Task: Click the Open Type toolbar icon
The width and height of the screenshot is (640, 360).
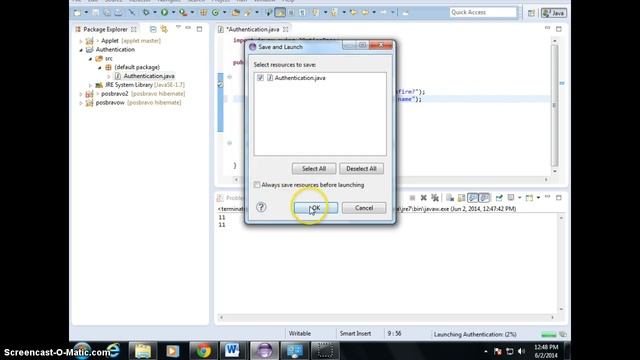Action: pyautogui.click(x=236, y=13)
